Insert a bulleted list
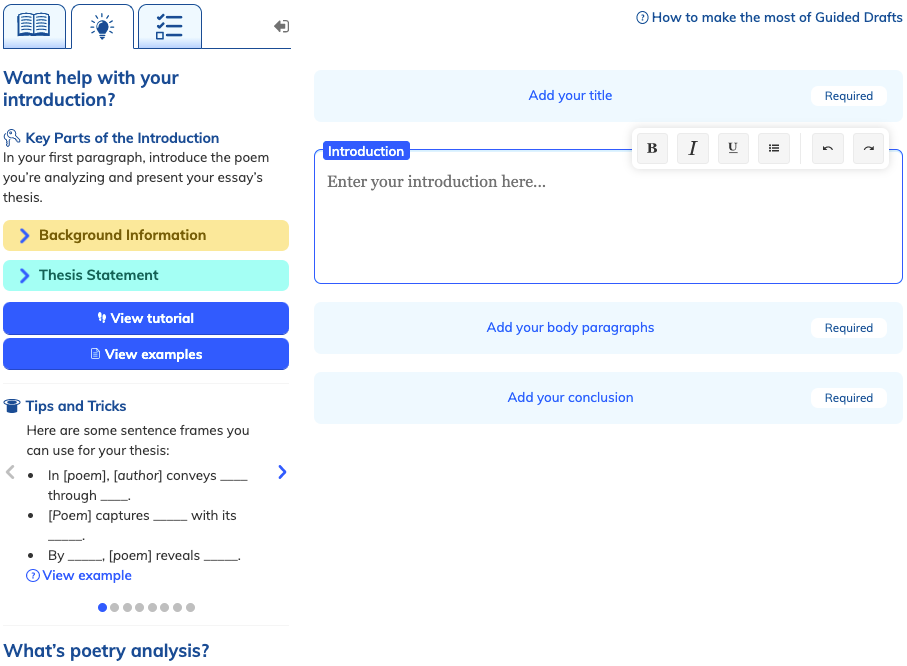The image size is (907, 666). [x=773, y=148]
